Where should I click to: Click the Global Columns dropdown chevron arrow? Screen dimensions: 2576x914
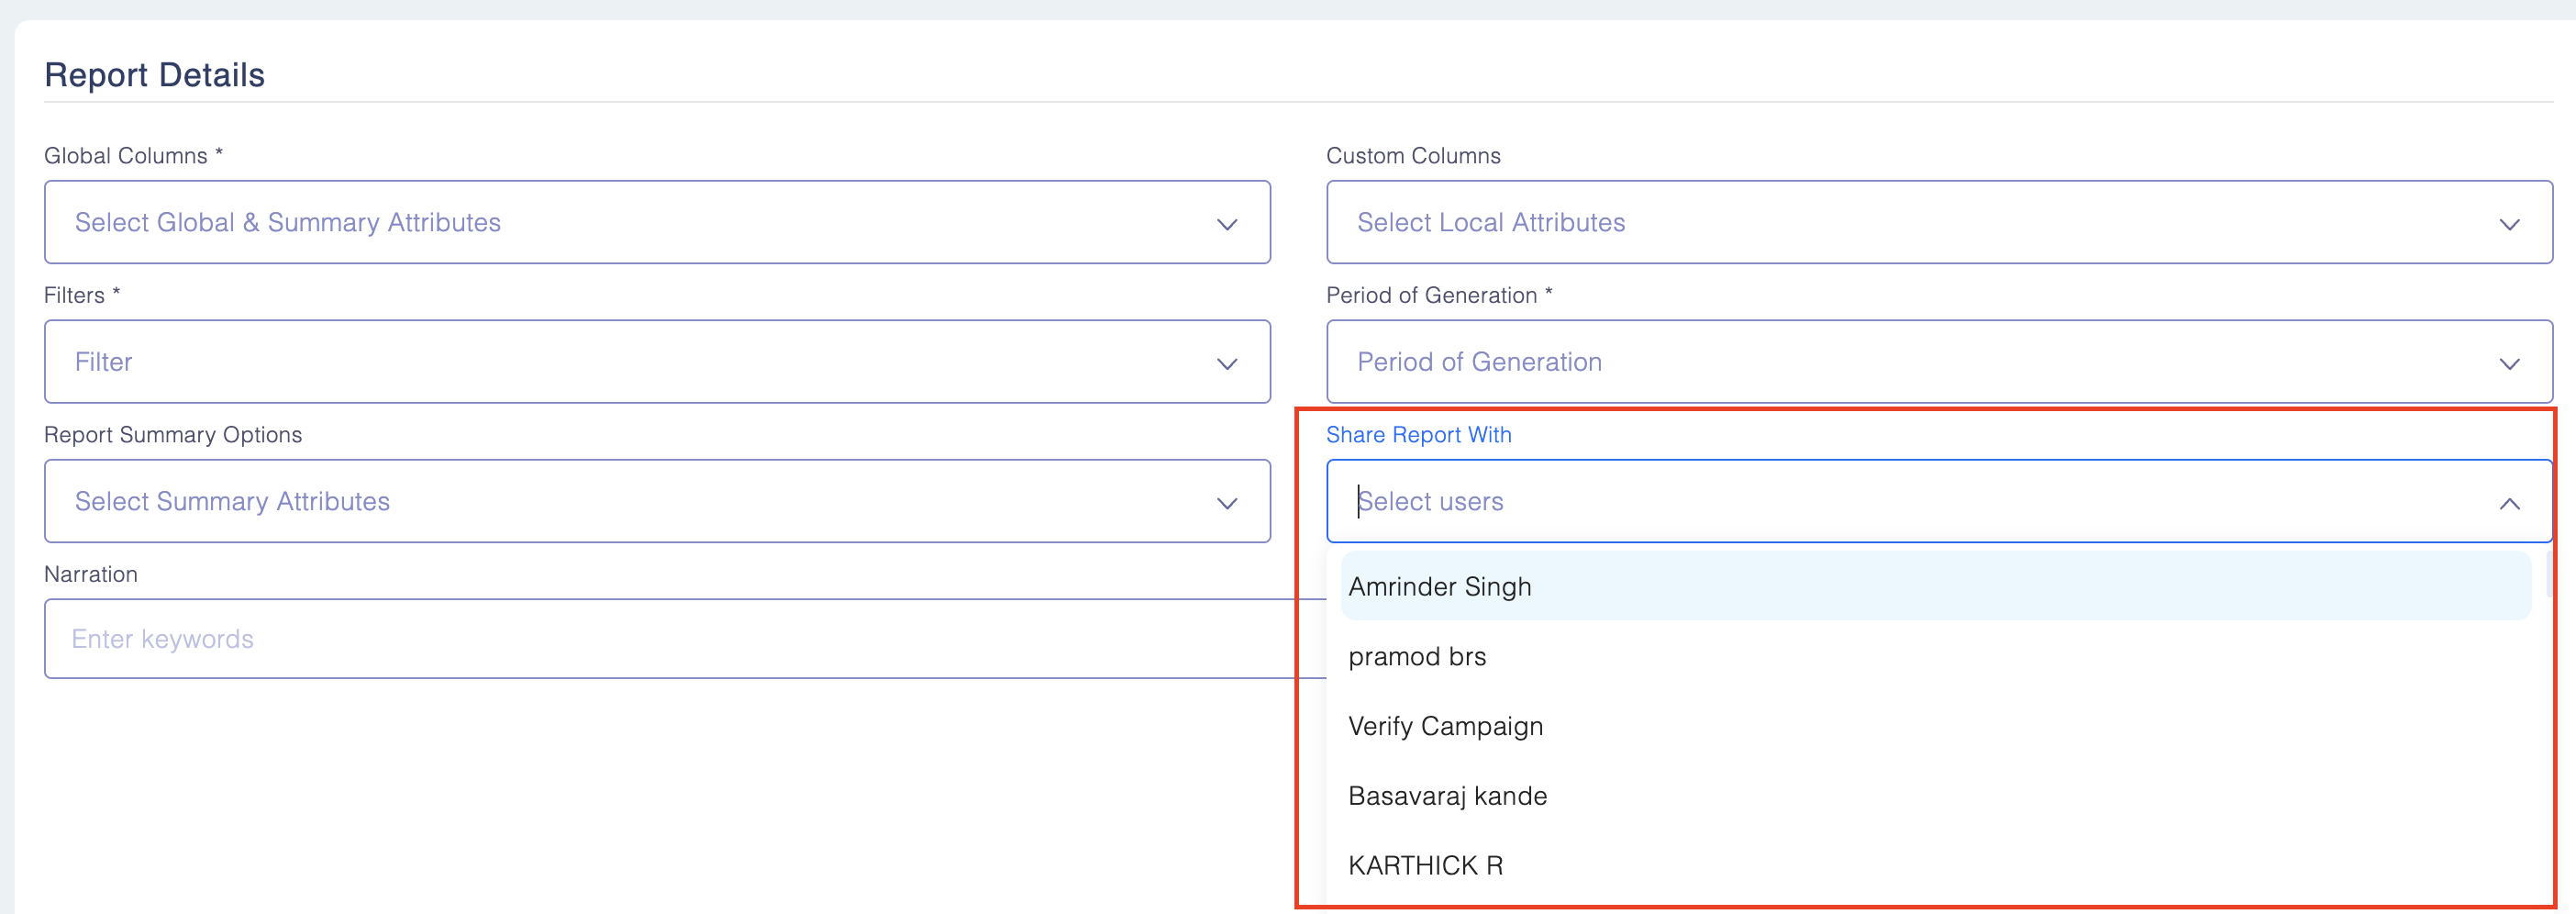(1226, 224)
